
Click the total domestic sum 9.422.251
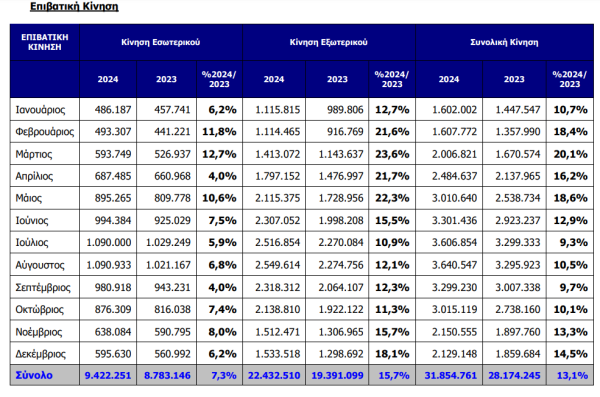(108, 376)
